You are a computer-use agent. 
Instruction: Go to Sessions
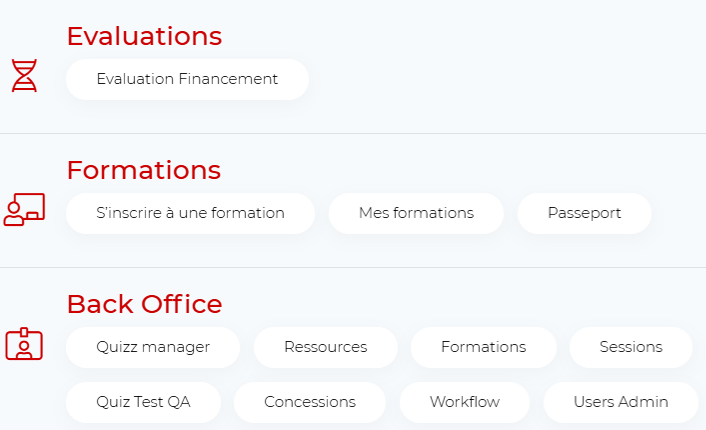[x=631, y=347]
